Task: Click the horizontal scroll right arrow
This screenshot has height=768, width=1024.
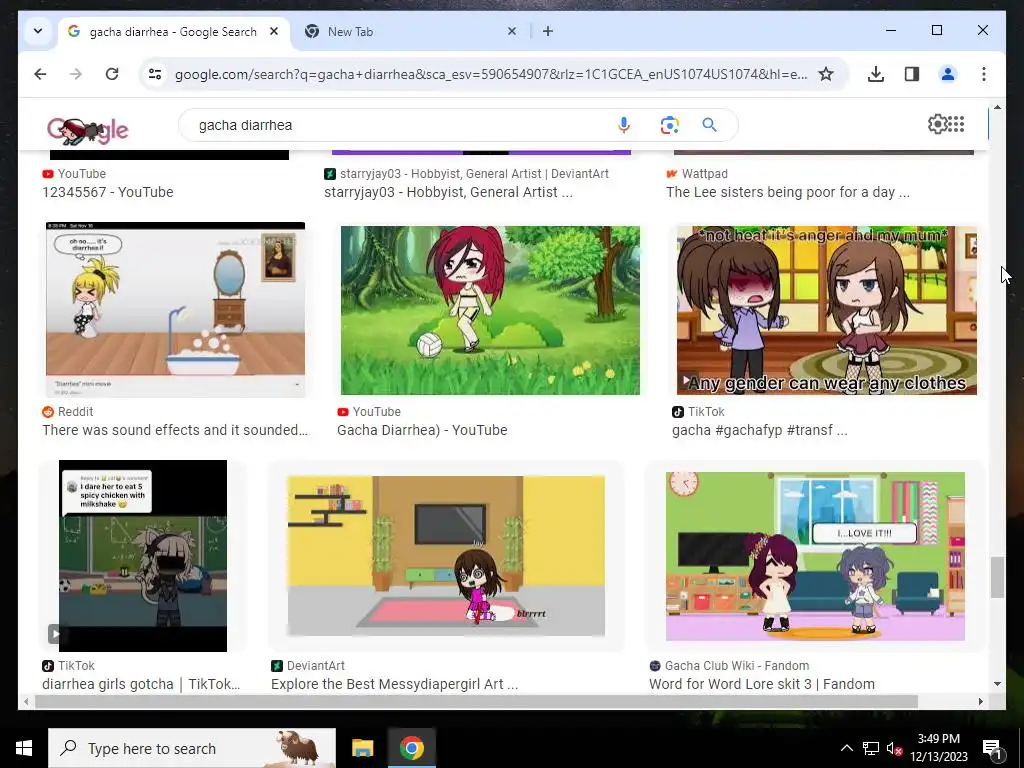Action: tap(980, 701)
